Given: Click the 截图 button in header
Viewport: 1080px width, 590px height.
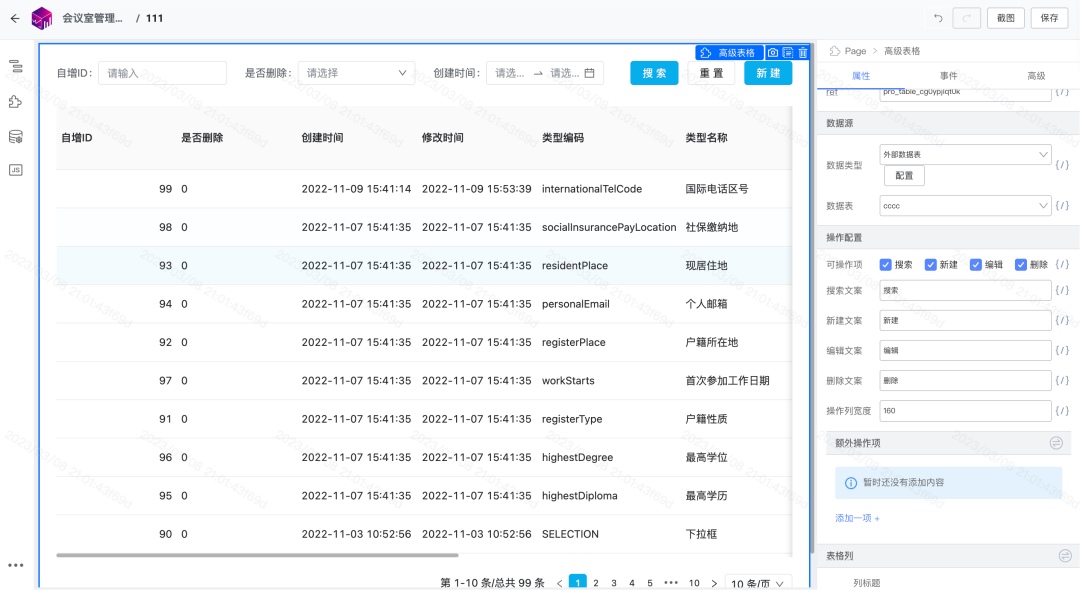Looking at the screenshot, I should (x=1006, y=18).
